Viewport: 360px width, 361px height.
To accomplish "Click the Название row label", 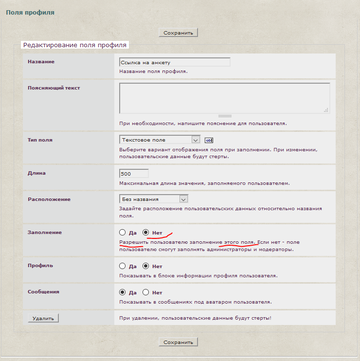I will point(41,62).
